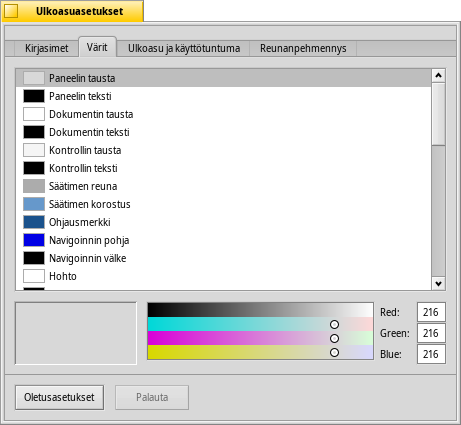Click the blue channel slider knob

[x=334, y=353]
